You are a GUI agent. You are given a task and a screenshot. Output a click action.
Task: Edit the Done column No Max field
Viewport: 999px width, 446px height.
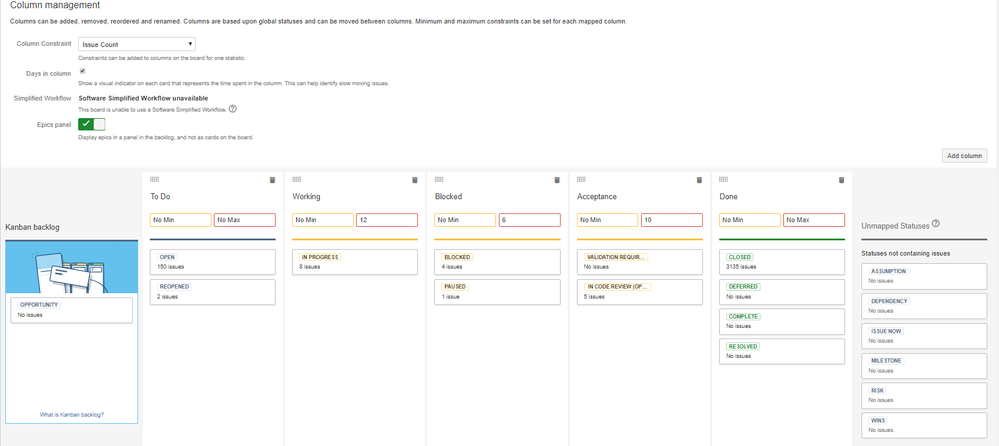(814, 220)
